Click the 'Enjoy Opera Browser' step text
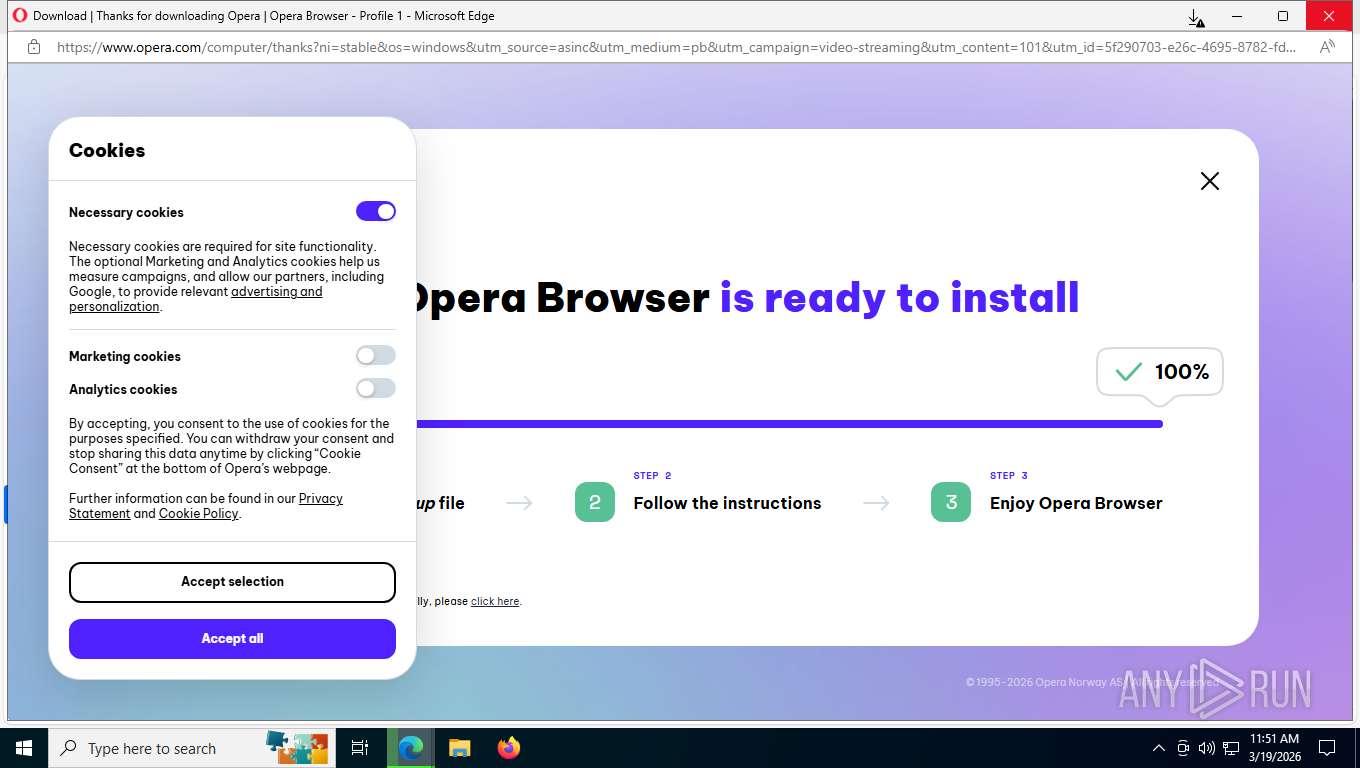The width and height of the screenshot is (1360, 768). [1076, 503]
